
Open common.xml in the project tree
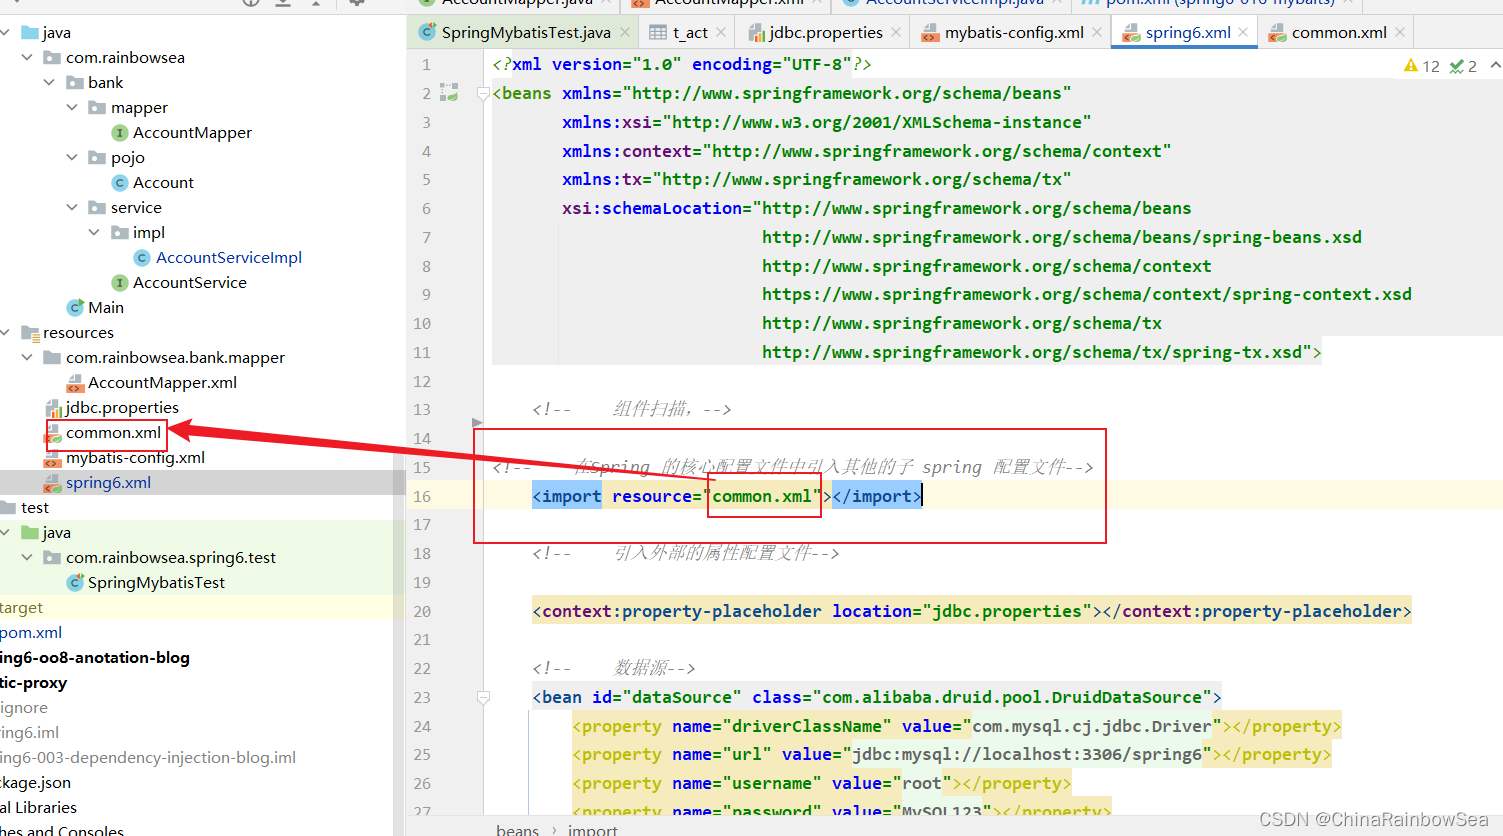pos(113,433)
